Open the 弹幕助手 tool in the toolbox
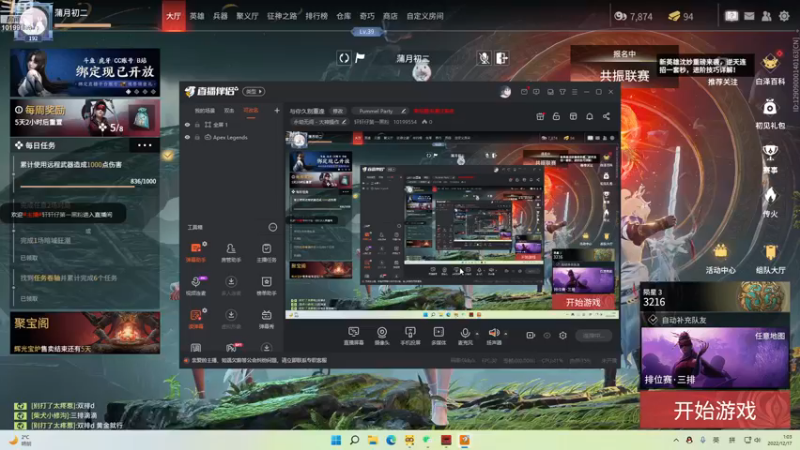 (x=196, y=251)
